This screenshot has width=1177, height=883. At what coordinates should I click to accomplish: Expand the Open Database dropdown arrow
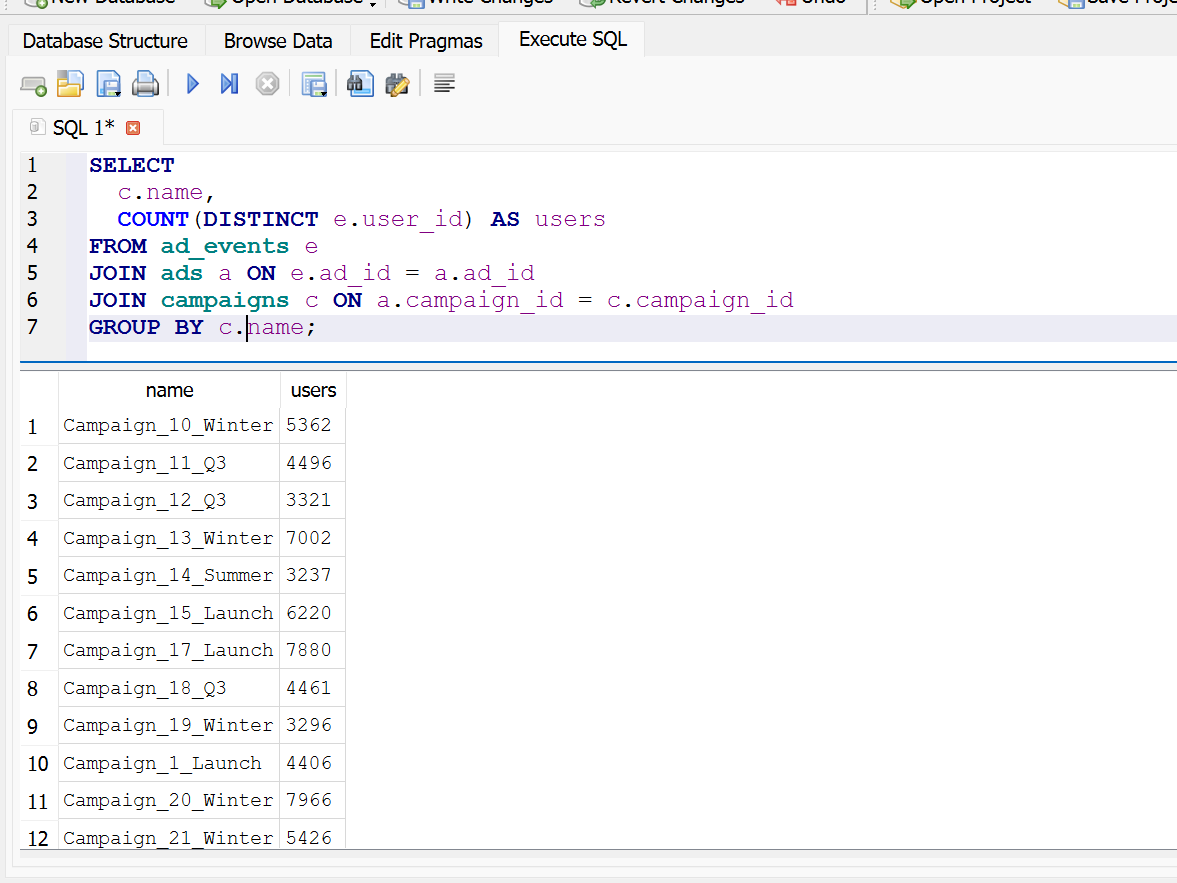[x=373, y=4]
